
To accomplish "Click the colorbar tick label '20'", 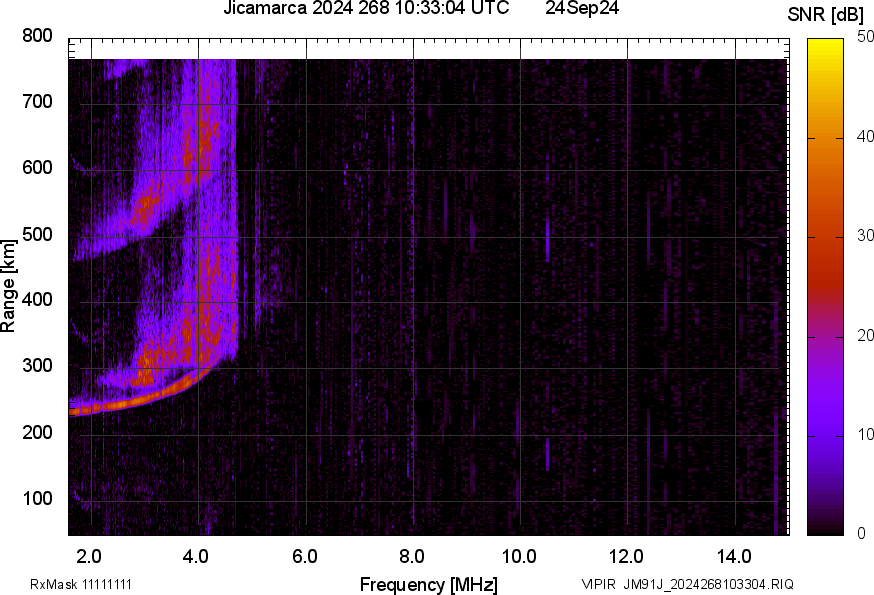I will pos(866,335).
